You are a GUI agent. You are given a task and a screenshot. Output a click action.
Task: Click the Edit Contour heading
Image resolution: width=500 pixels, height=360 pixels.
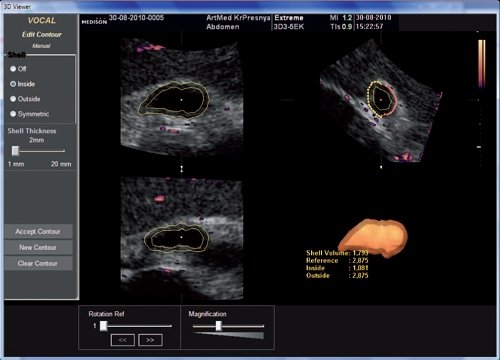click(x=42, y=35)
